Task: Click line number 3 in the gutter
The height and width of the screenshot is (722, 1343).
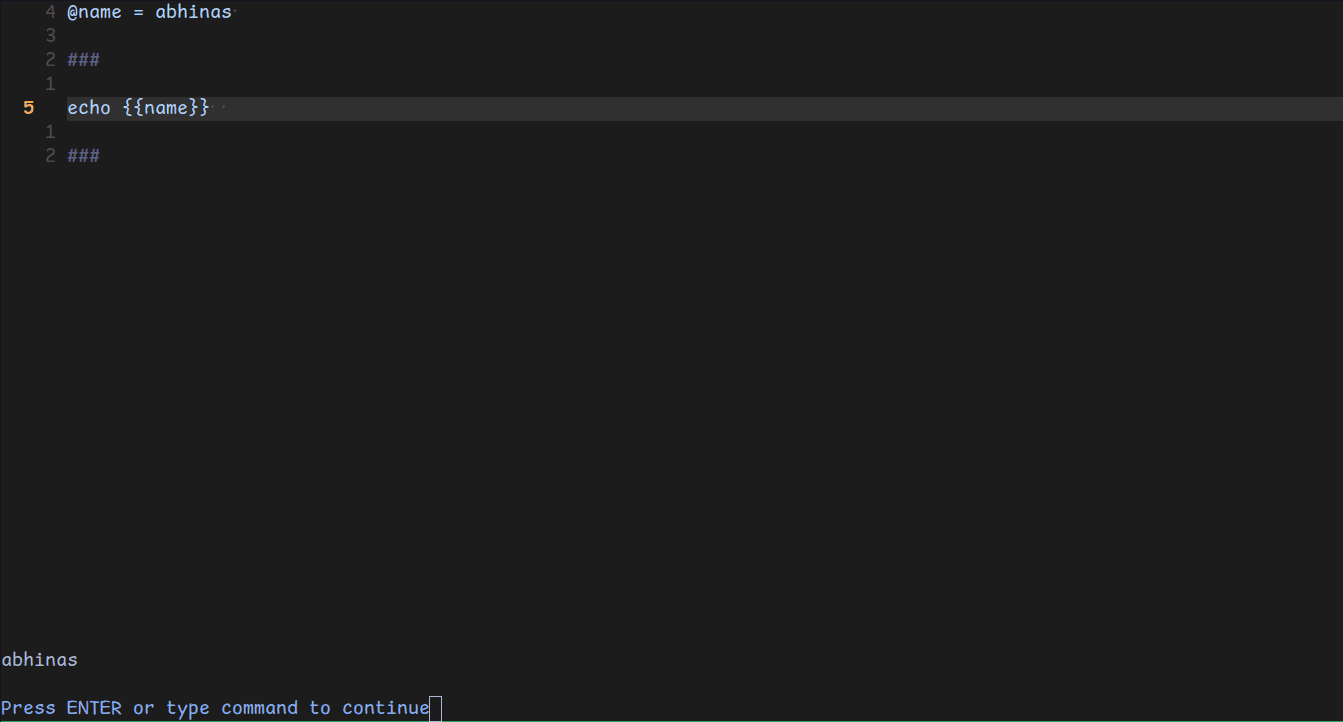Action: 50,36
